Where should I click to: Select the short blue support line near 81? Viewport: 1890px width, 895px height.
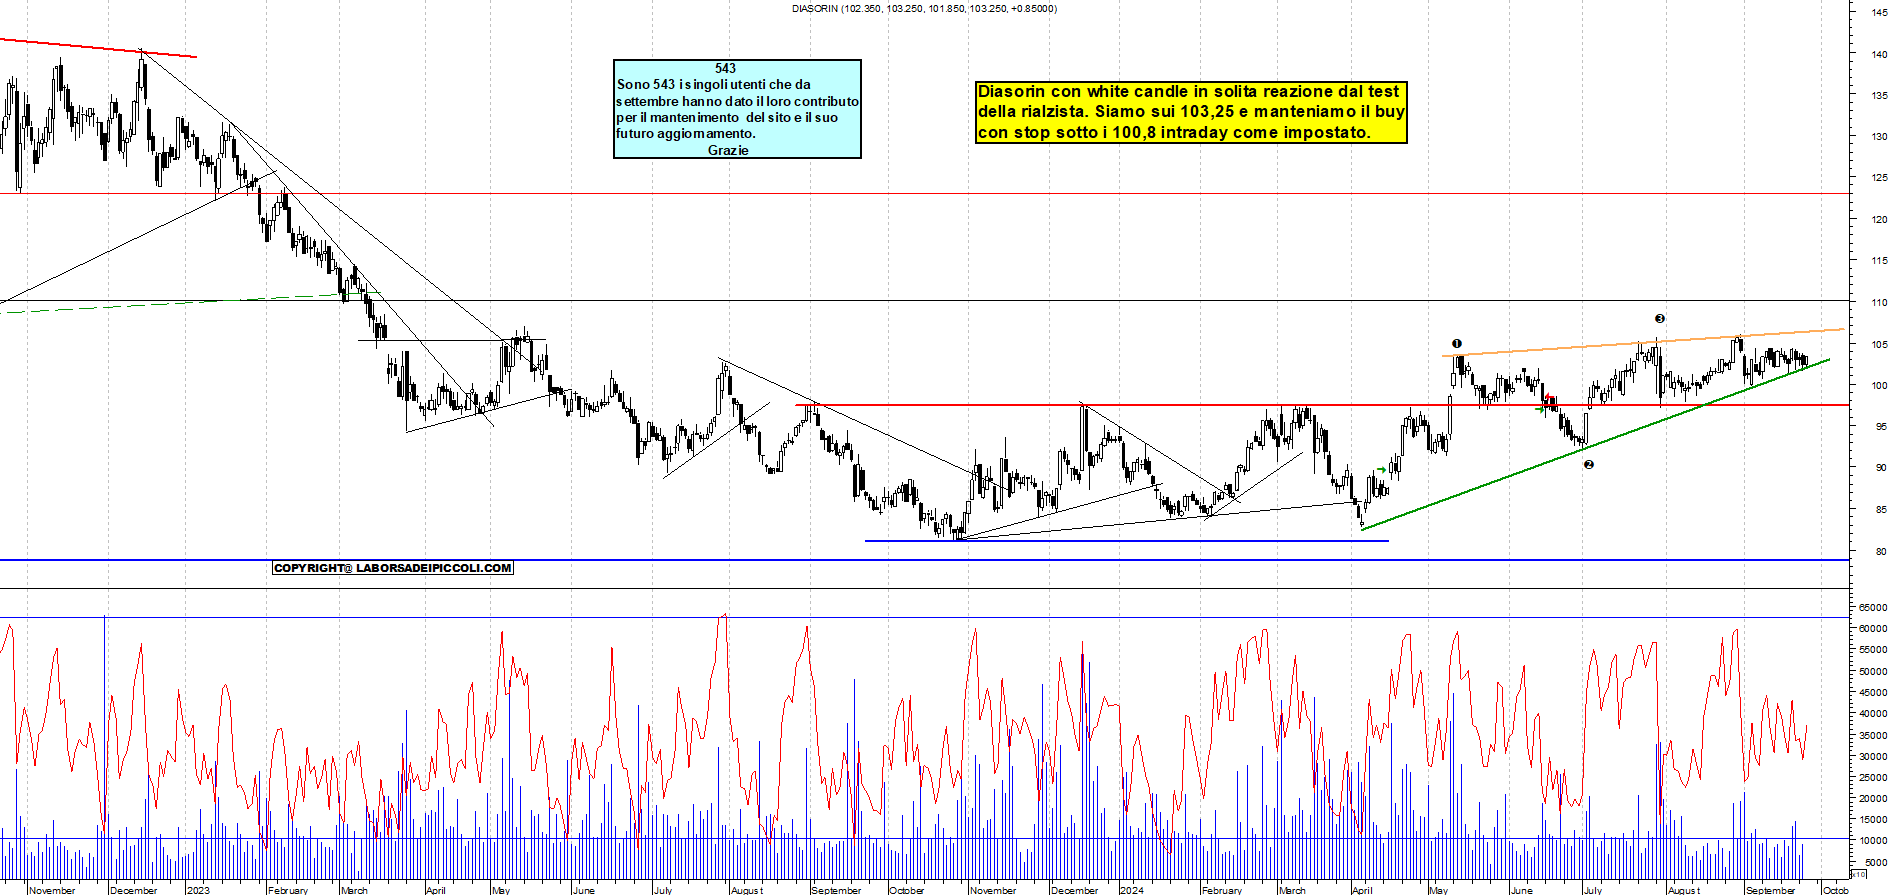click(x=1127, y=541)
